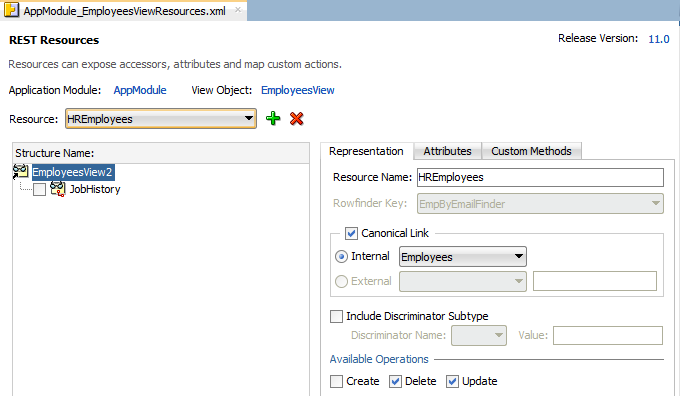This screenshot has height=396, width=680.
Task: Uncheck the Delete operation checkbox
Action: (395, 381)
